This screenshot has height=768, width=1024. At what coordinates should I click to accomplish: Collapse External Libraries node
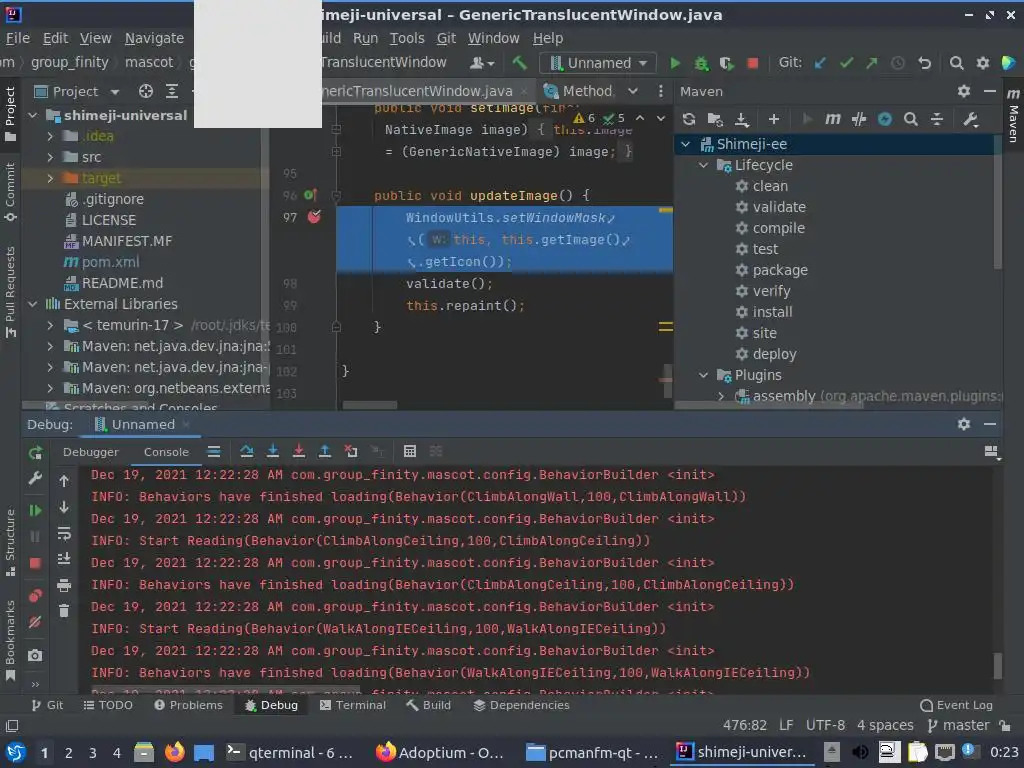(x=33, y=304)
